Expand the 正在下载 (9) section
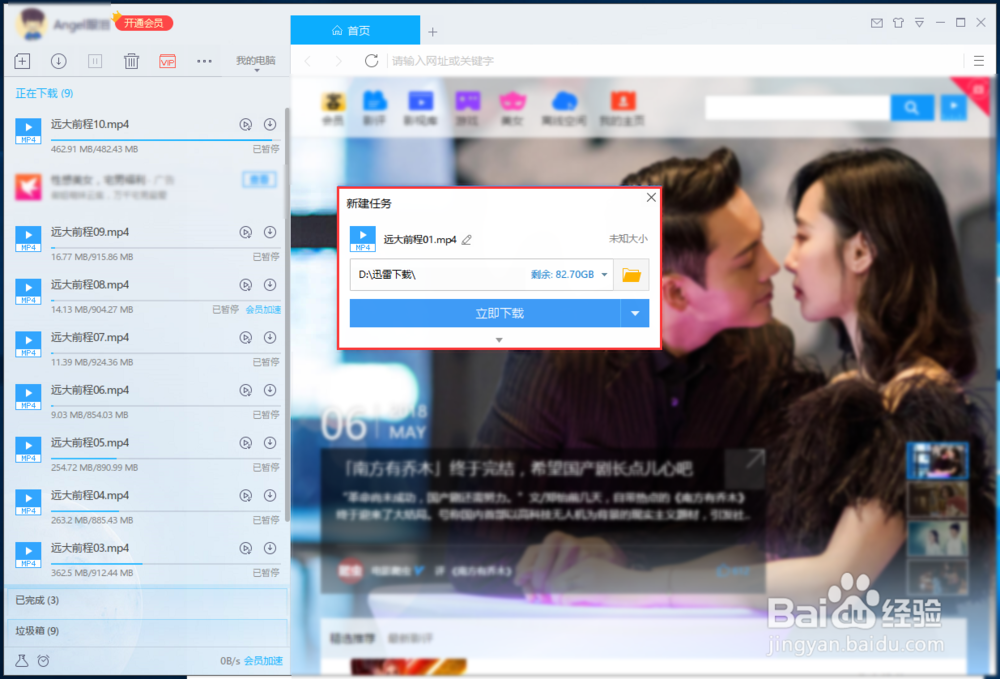The width and height of the screenshot is (1000, 679). (44, 94)
